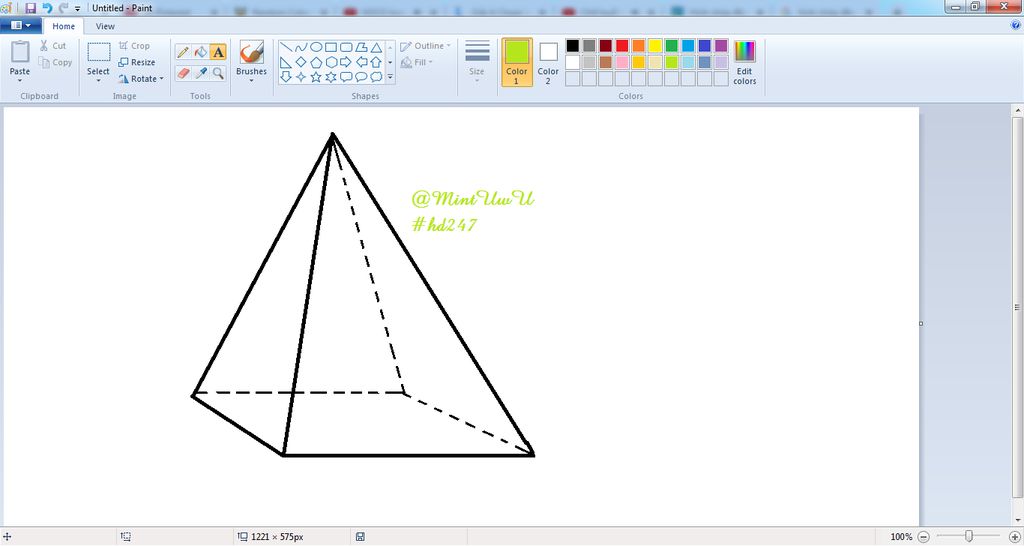
Task: Choose the Diamond shape
Action: pos(300,62)
